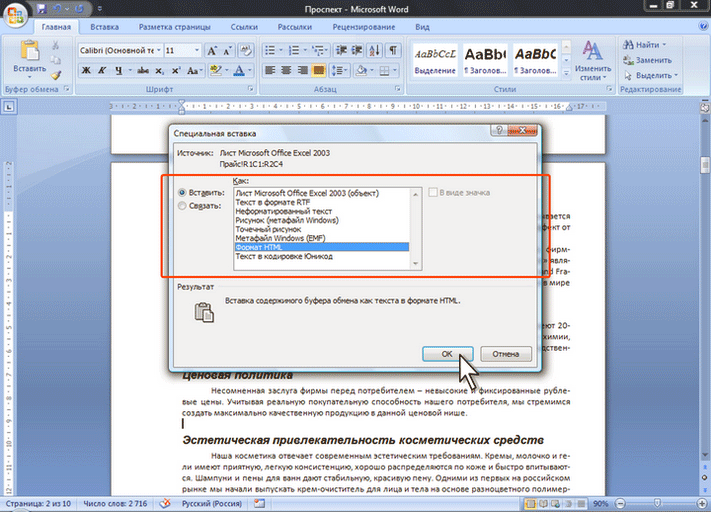This screenshot has width=711, height=512.
Task: Open the Изменить стили dropdown
Action: click(593, 61)
